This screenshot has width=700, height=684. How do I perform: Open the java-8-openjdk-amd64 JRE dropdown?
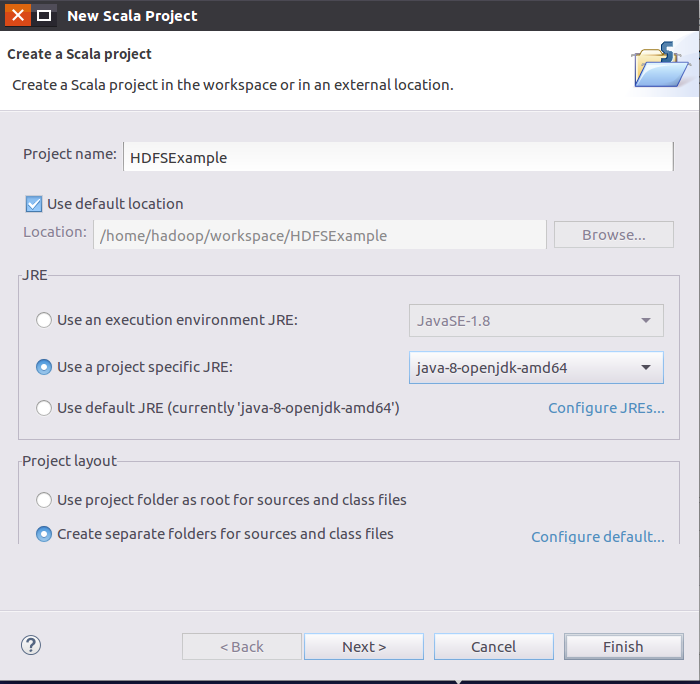pyautogui.click(x=536, y=367)
